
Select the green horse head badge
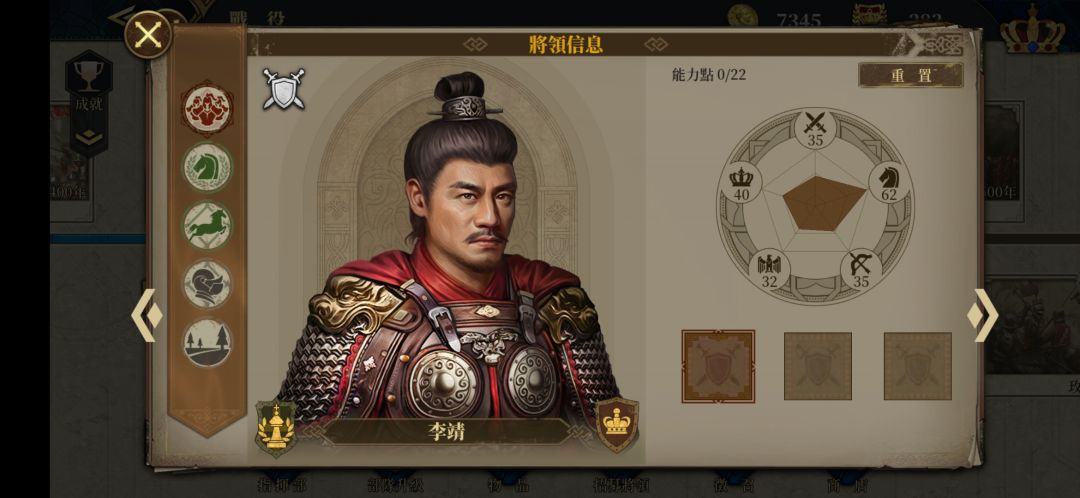pyautogui.click(x=207, y=167)
